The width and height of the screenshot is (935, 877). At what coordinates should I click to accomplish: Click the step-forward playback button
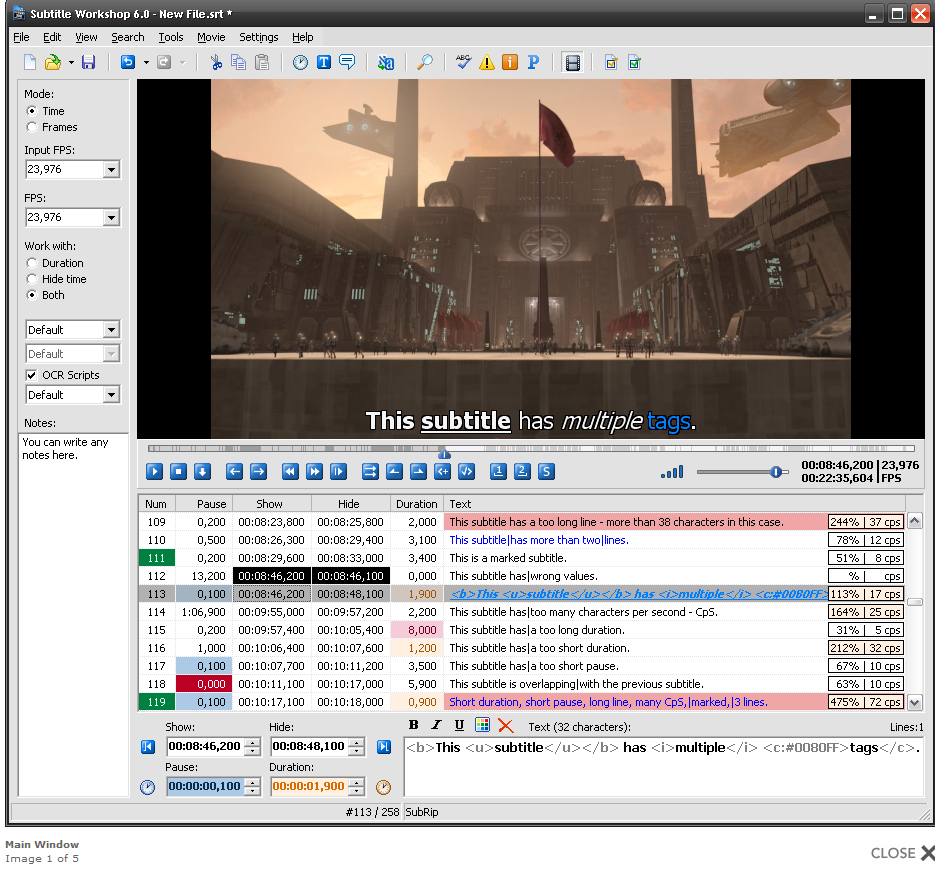[x=338, y=472]
